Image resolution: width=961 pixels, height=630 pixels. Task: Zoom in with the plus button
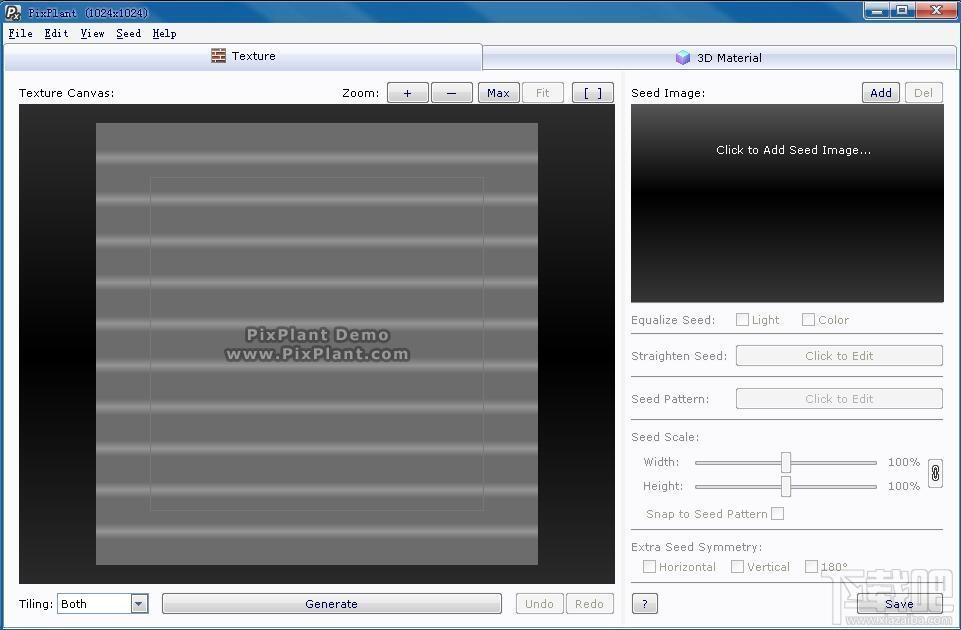click(408, 93)
